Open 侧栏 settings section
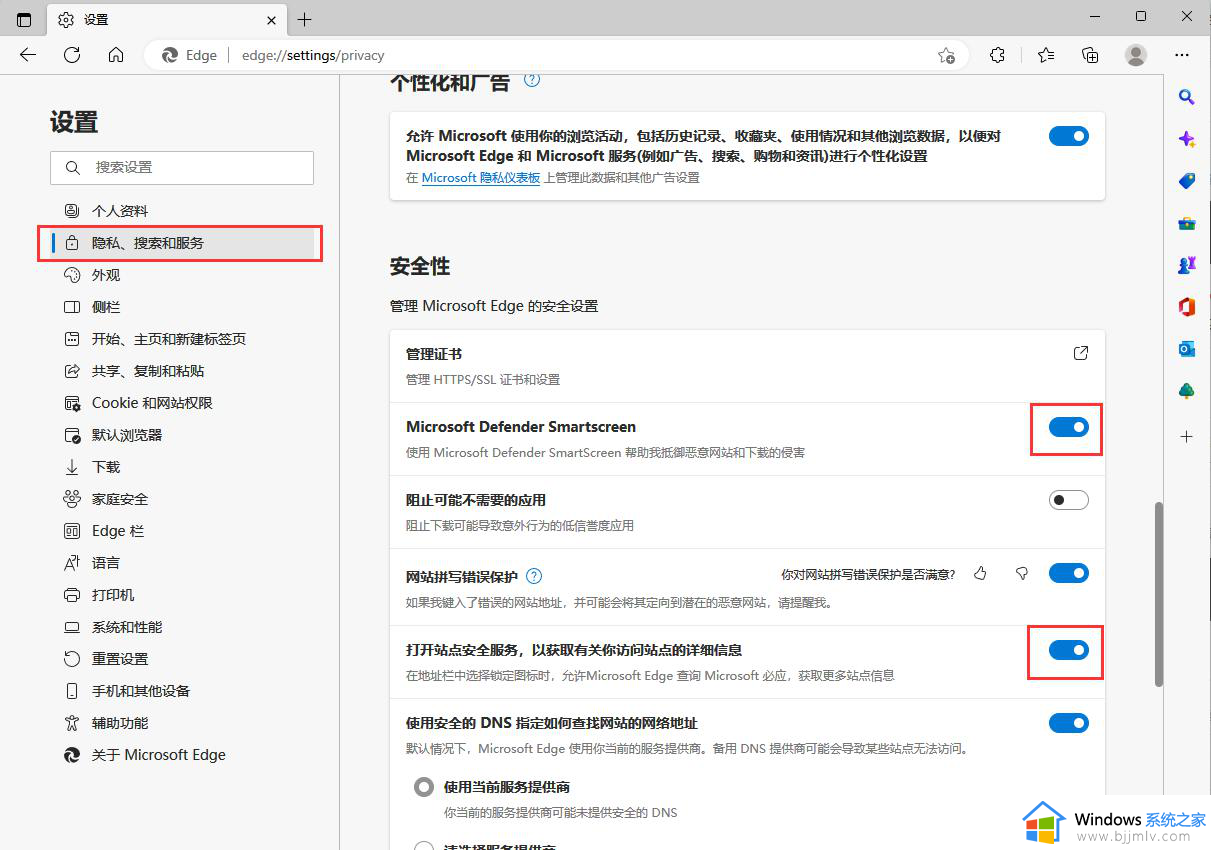Image resolution: width=1211 pixels, height=850 pixels. tap(182, 307)
